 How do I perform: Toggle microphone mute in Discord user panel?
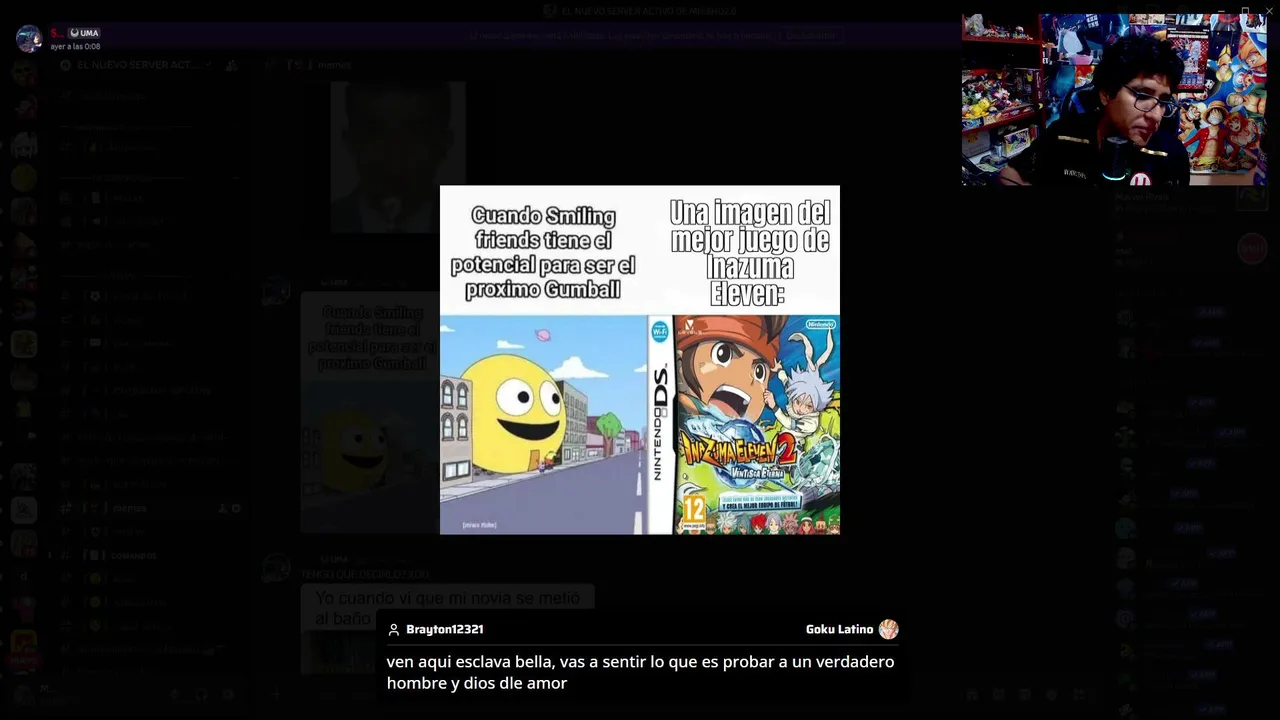pyautogui.click(x=176, y=695)
